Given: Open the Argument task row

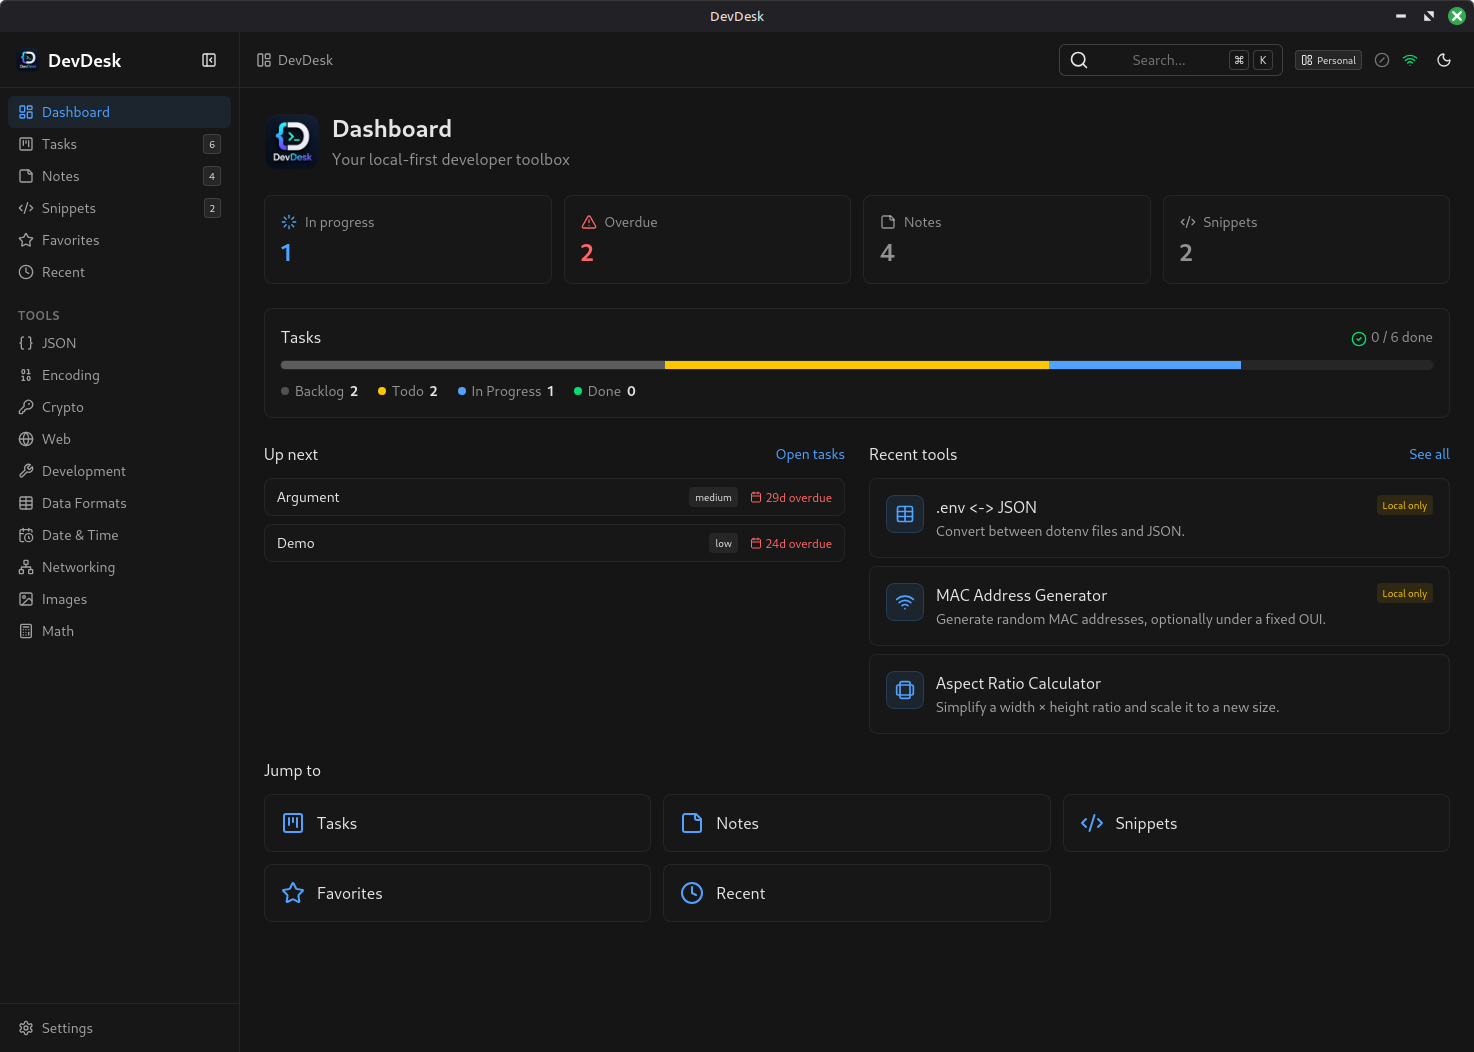Looking at the screenshot, I should (554, 497).
